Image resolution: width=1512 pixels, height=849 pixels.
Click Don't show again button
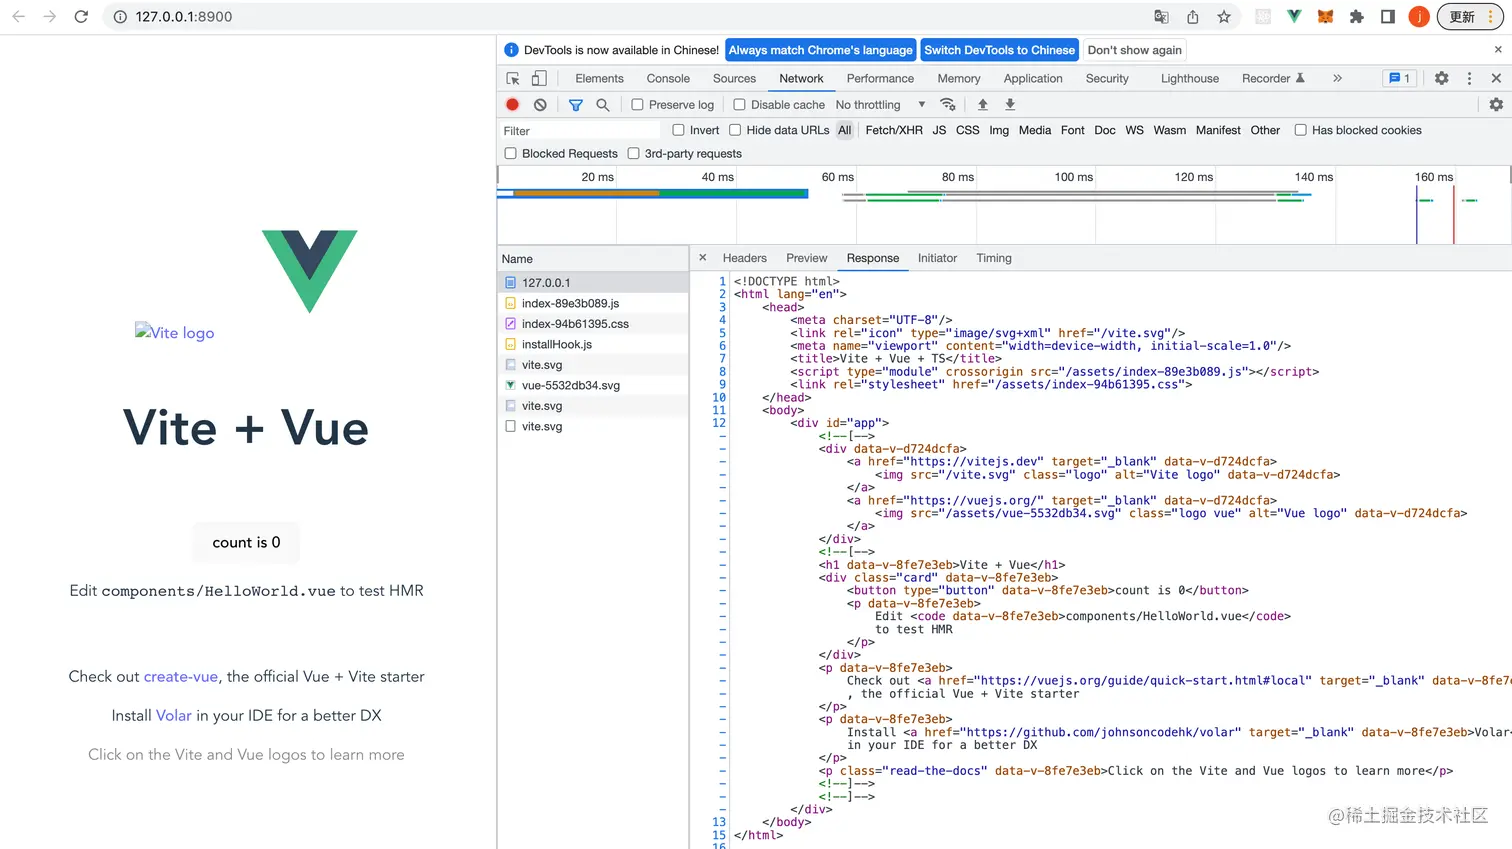coord(1135,50)
